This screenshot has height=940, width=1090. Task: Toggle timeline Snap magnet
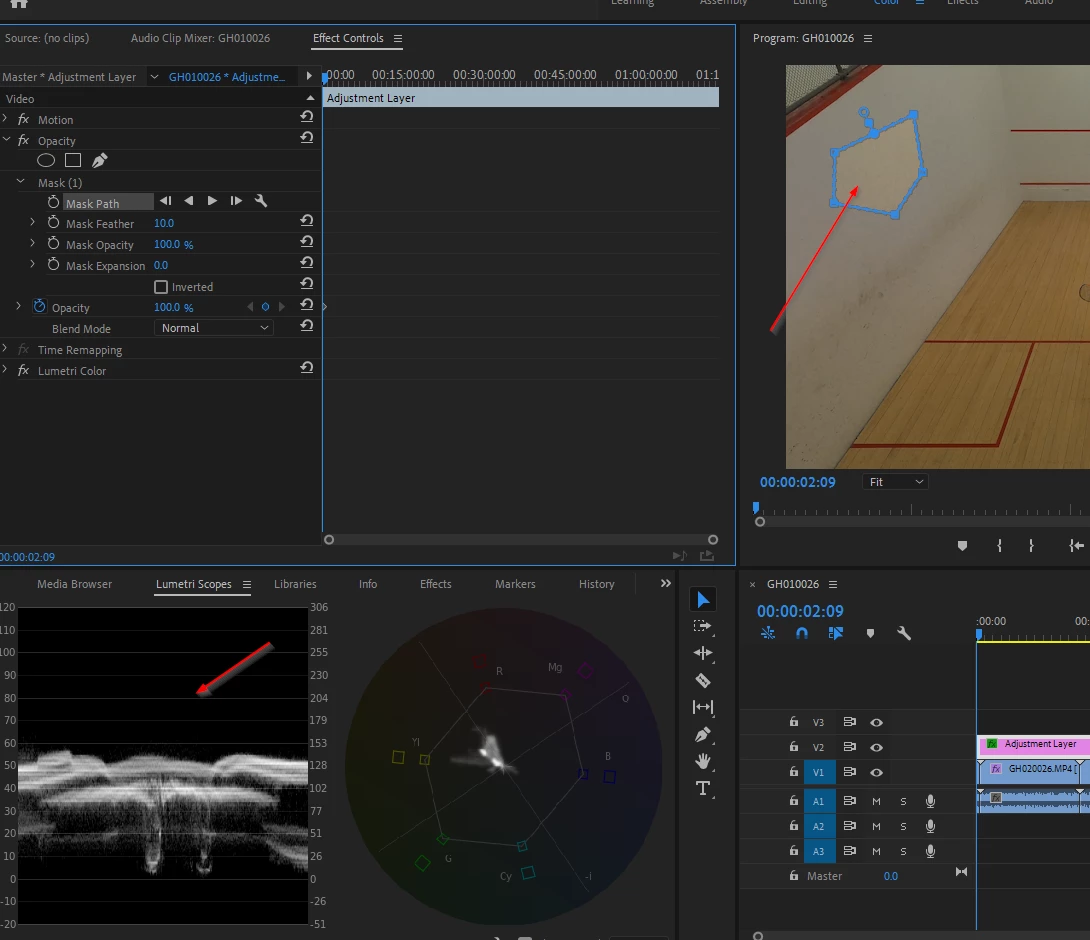(802, 633)
